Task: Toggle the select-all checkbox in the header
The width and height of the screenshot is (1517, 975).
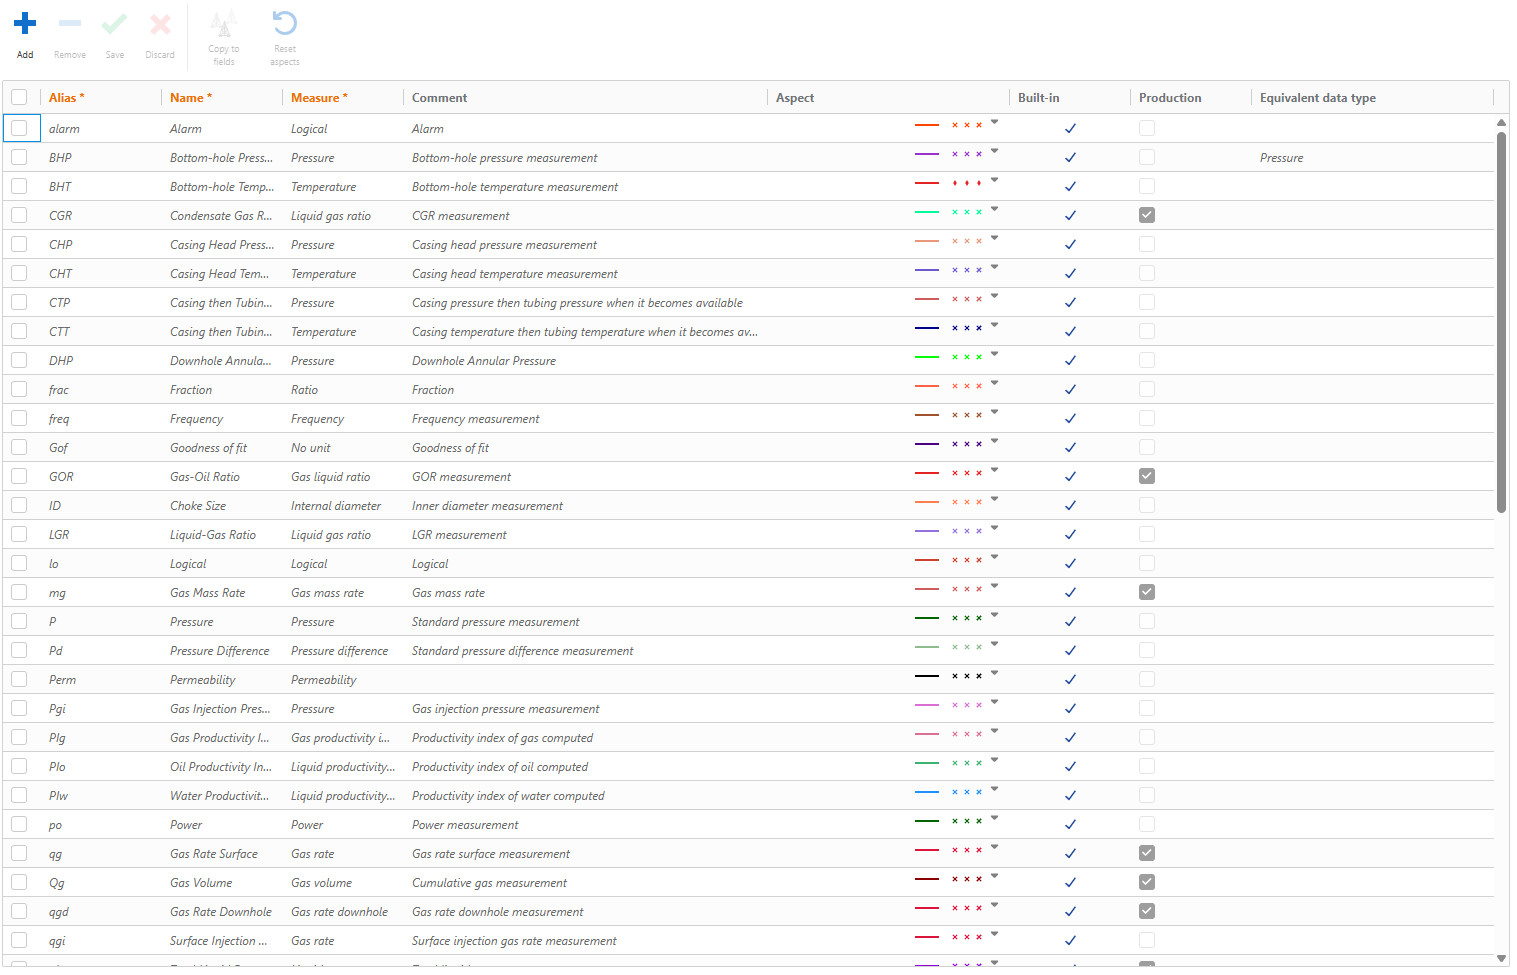Action: click(x=19, y=97)
